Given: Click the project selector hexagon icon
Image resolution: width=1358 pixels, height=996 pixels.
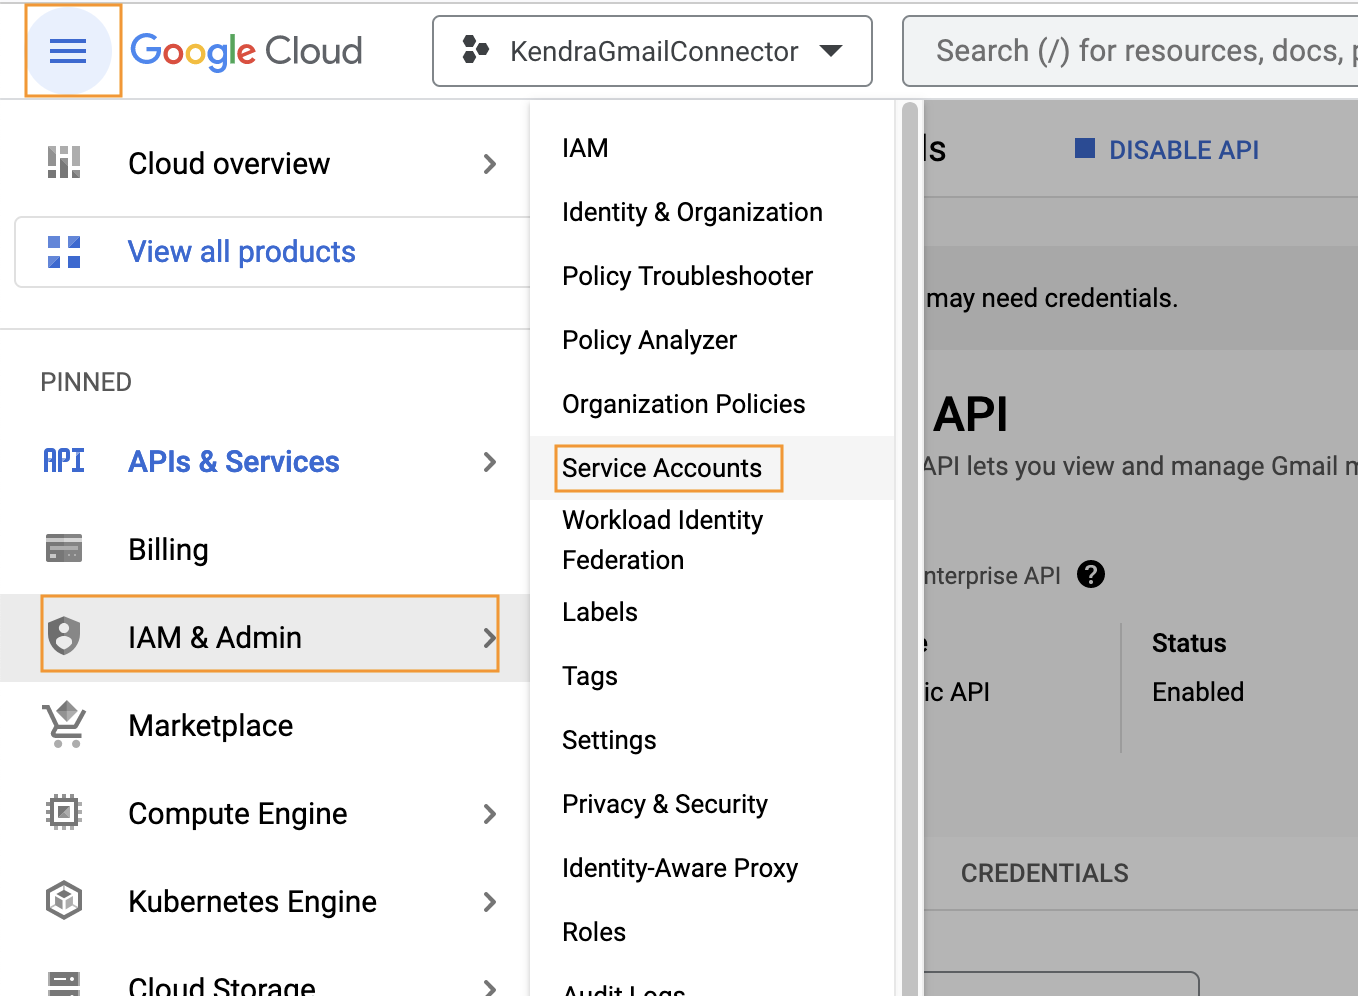Looking at the screenshot, I should click(476, 49).
